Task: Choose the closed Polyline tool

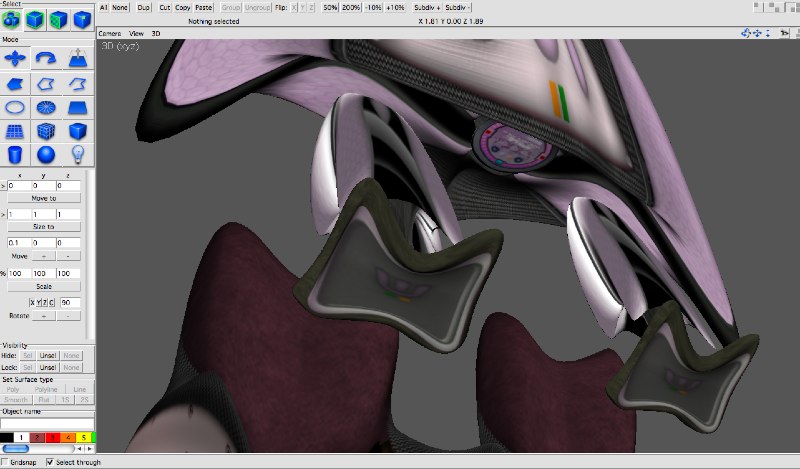Action: coord(46,84)
